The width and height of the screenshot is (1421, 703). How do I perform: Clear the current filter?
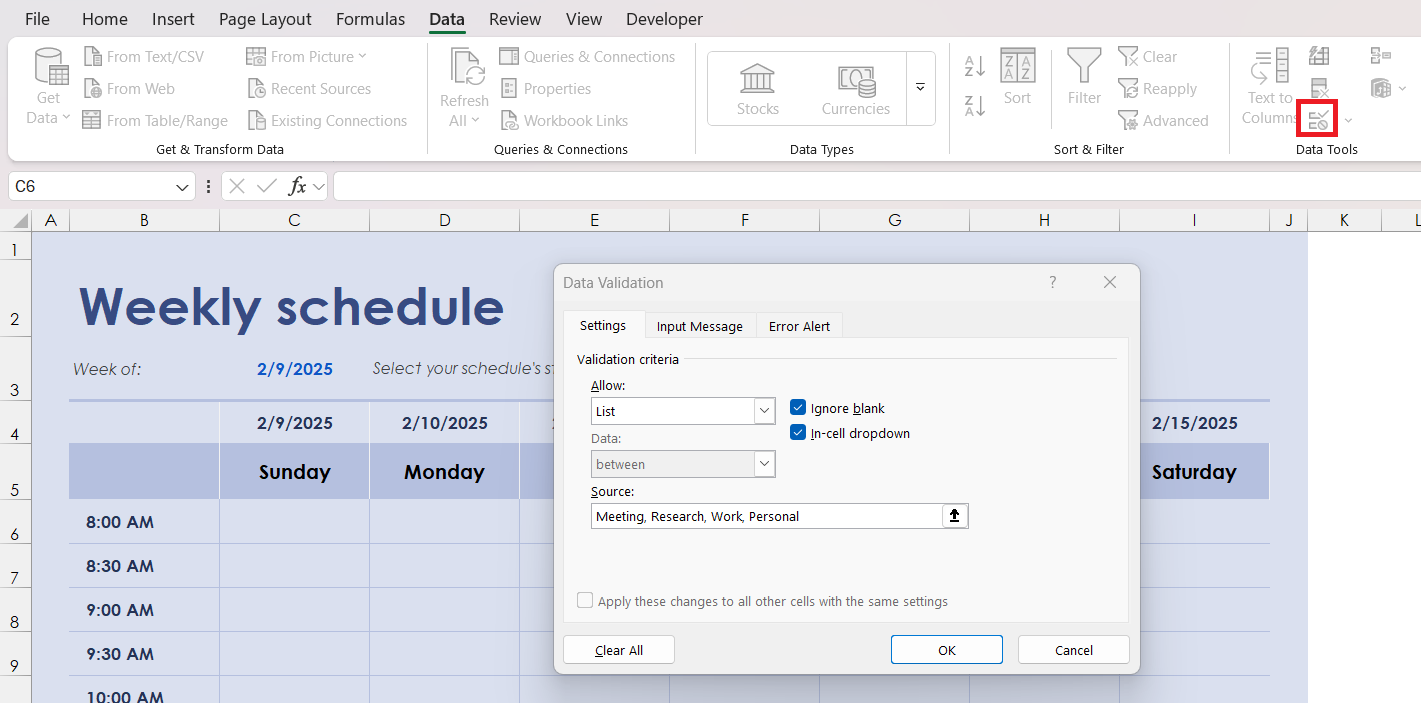[1148, 57]
